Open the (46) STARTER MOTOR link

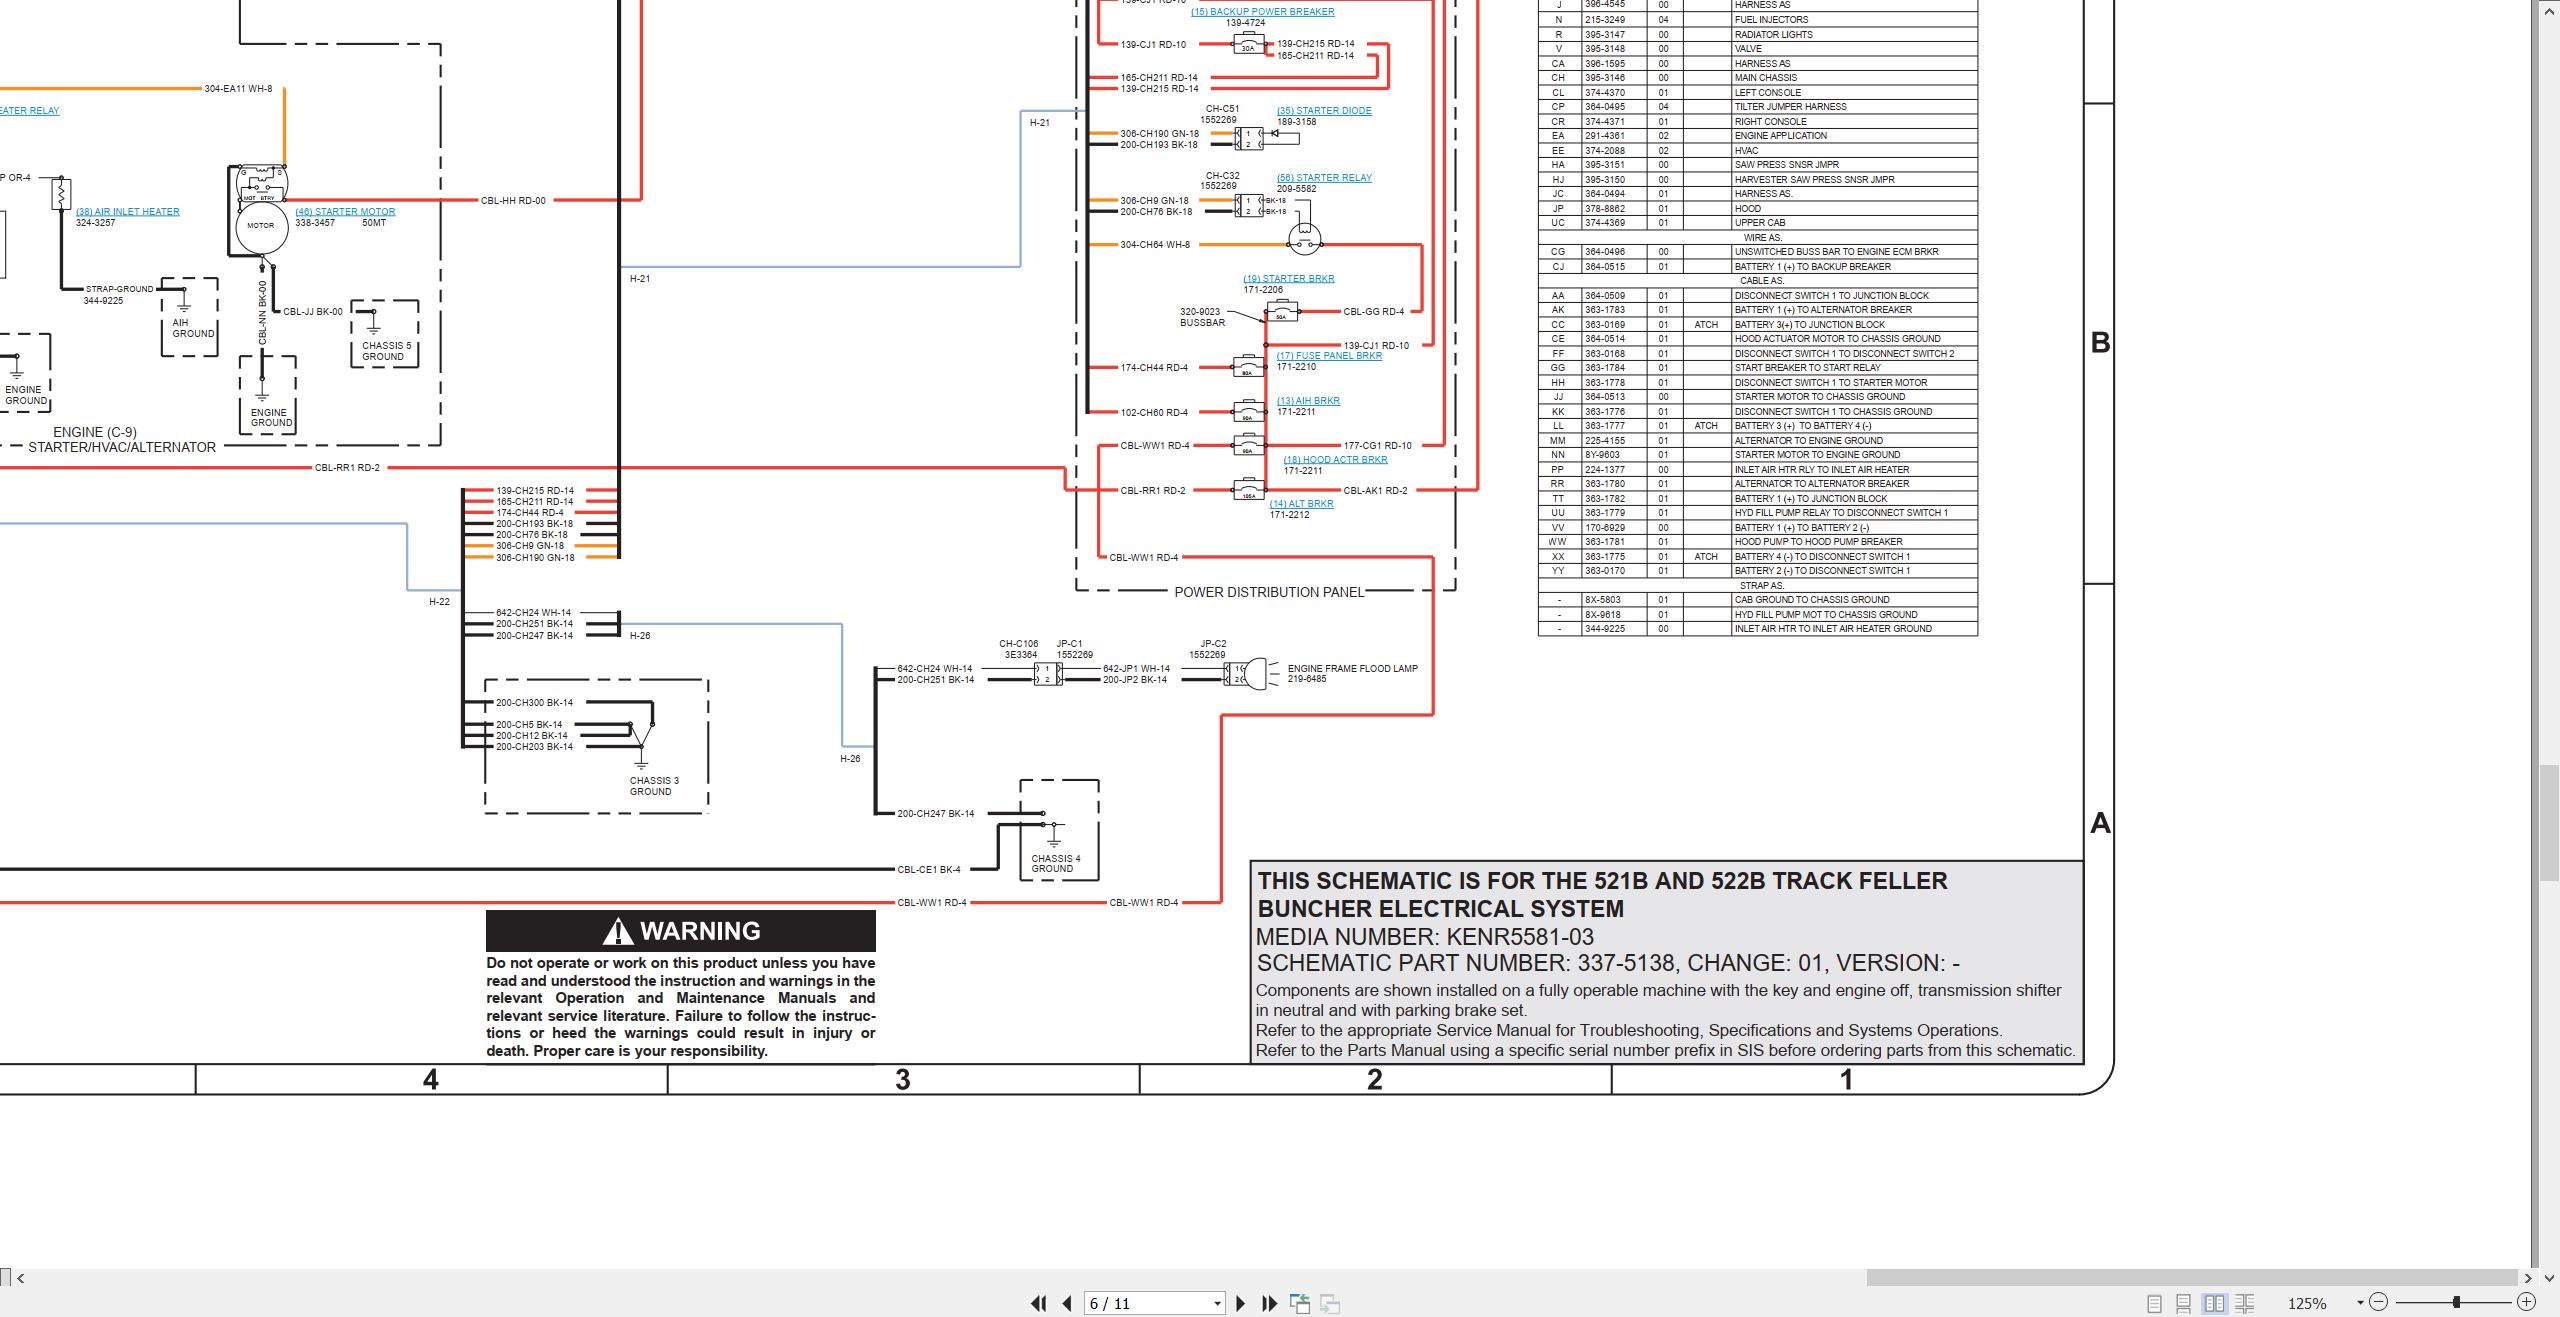click(x=345, y=212)
